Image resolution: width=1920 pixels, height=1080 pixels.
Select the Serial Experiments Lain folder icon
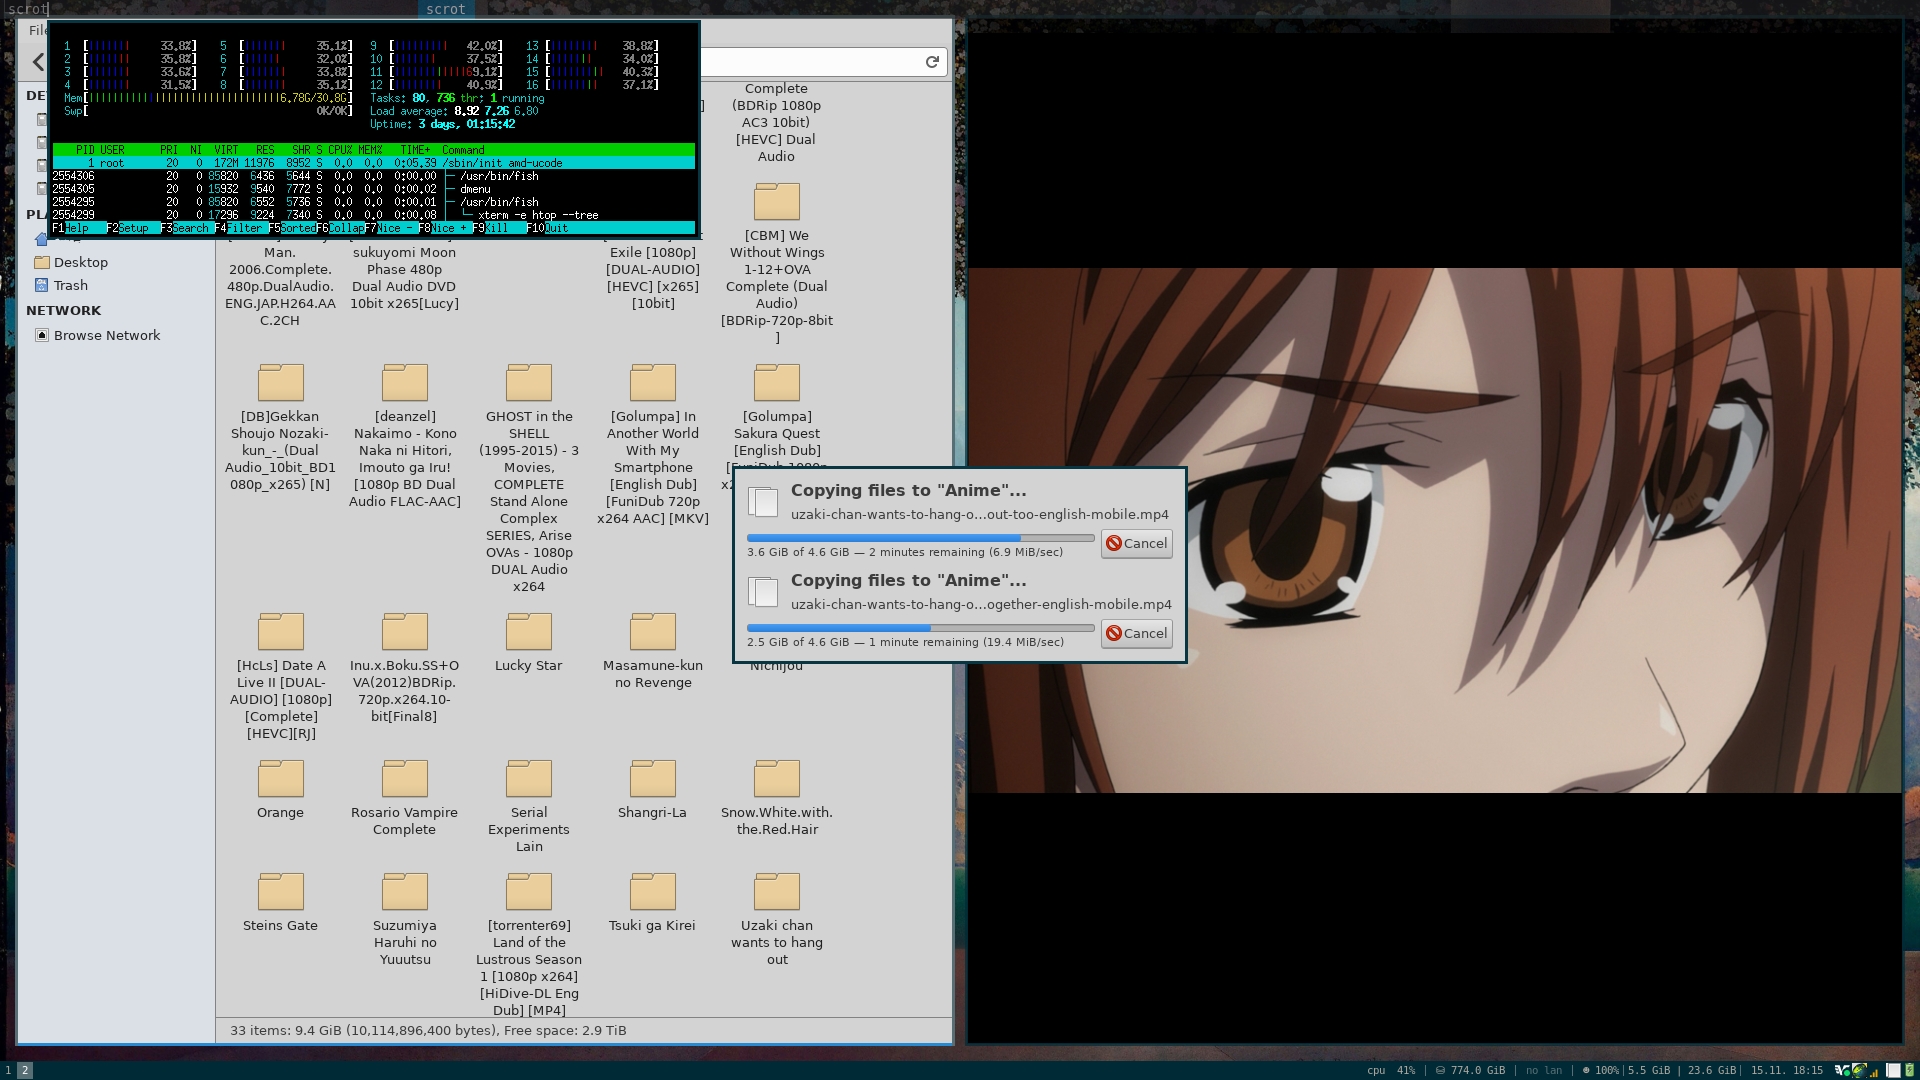(x=528, y=778)
